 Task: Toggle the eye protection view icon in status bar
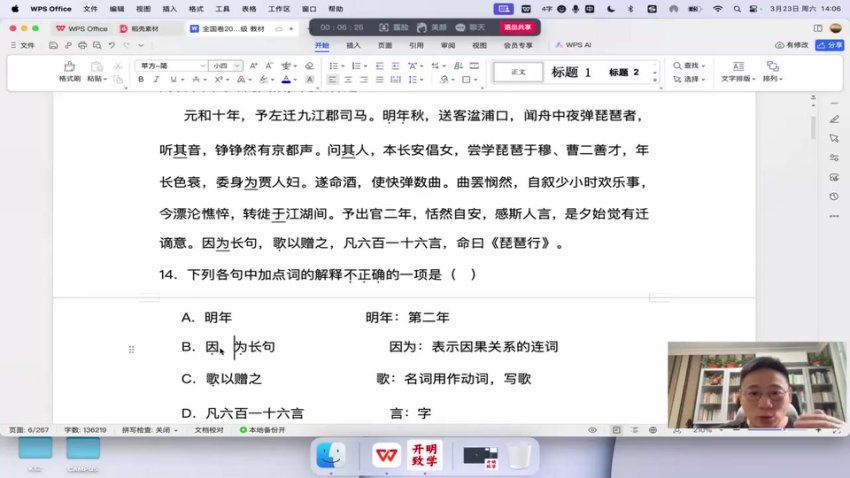593,429
